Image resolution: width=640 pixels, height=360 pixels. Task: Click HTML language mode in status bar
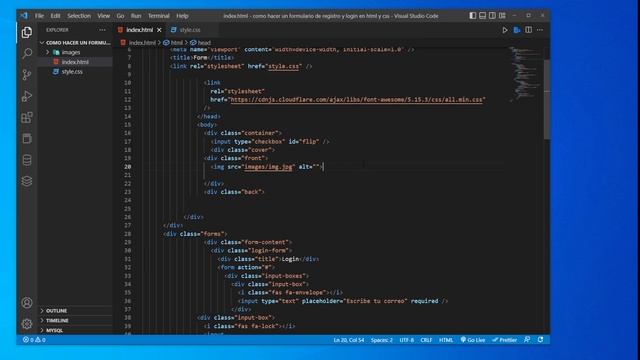click(446, 340)
